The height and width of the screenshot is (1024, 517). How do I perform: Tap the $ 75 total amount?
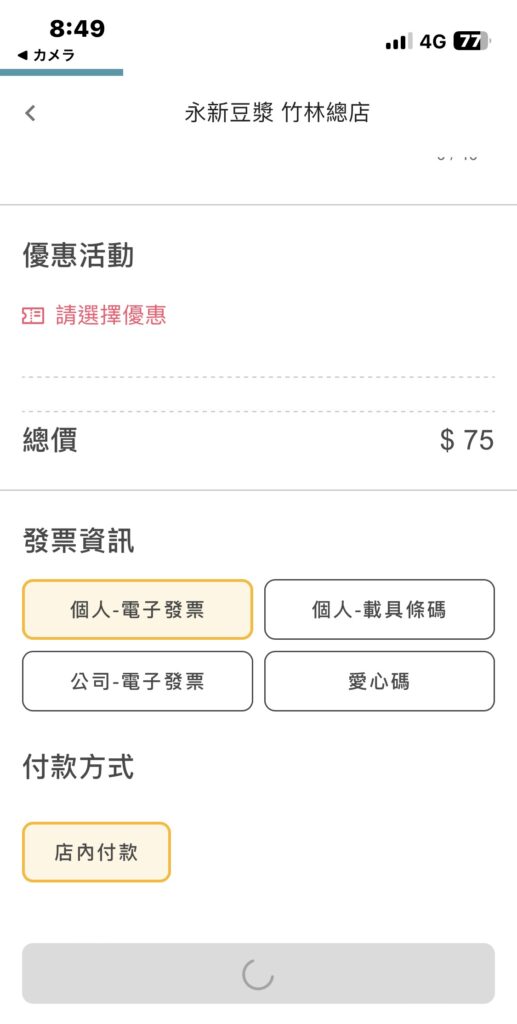pyautogui.click(x=467, y=440)
